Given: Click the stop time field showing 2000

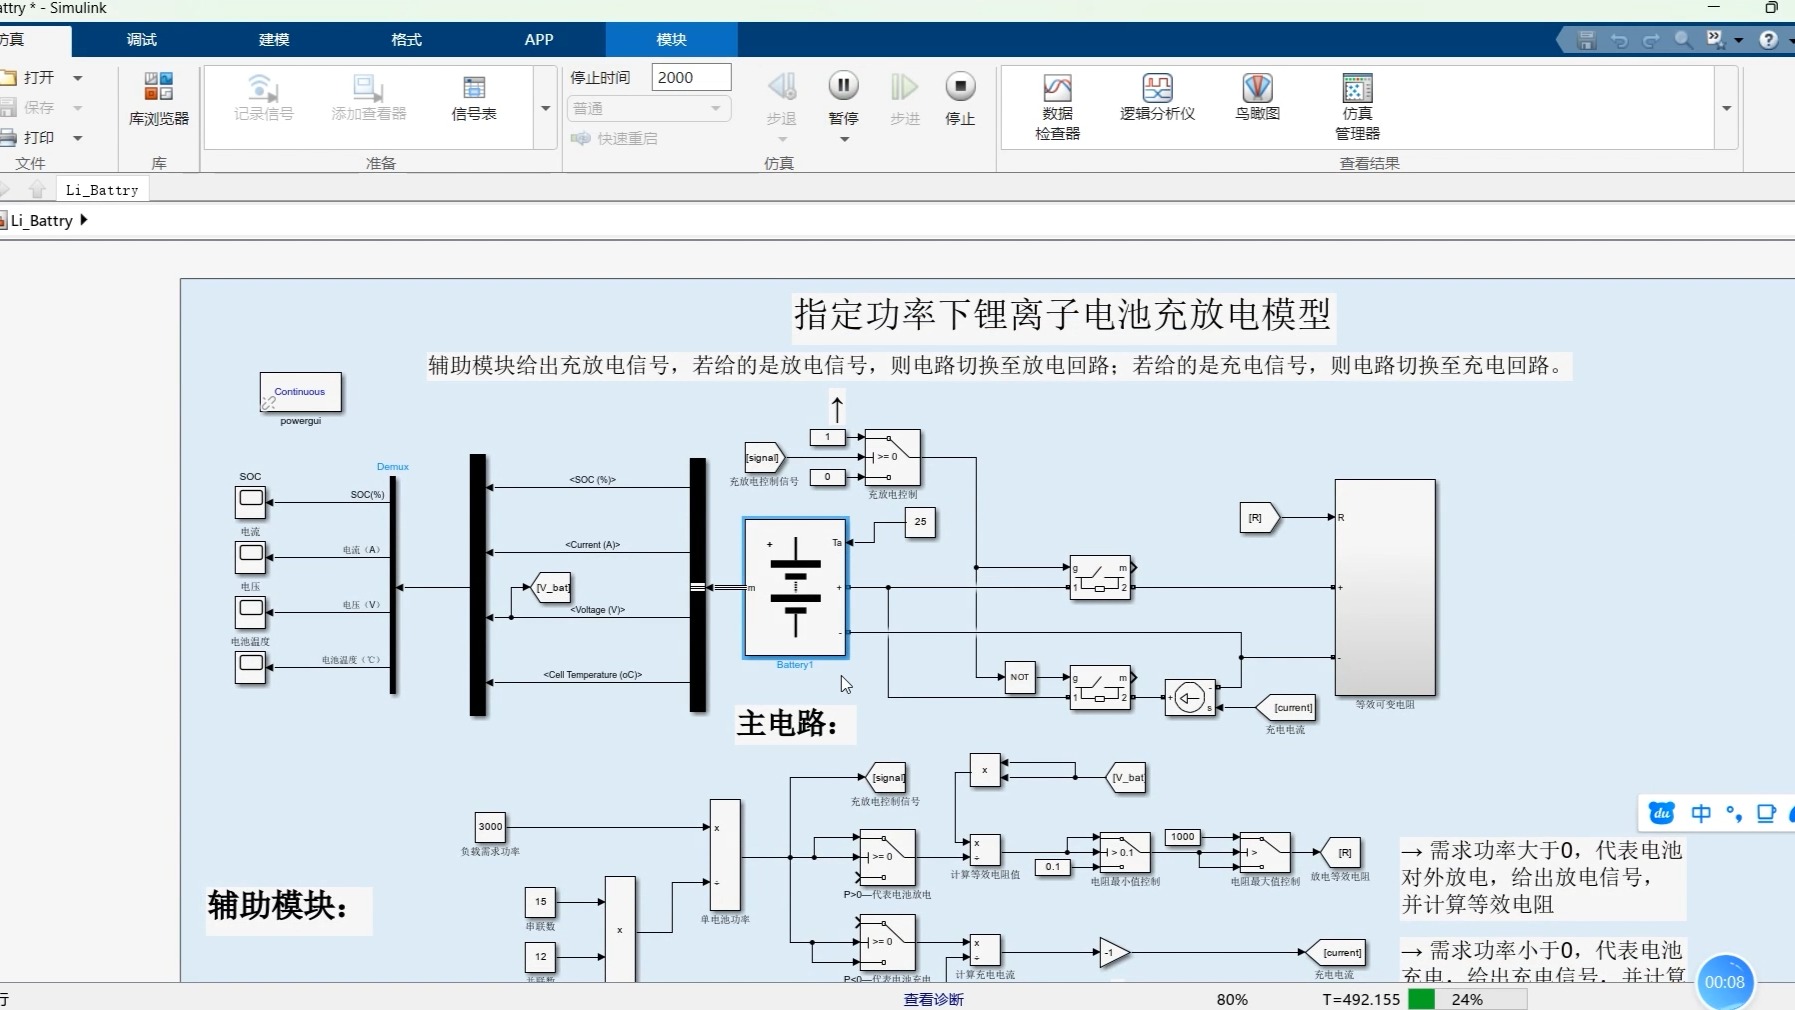Looking at the screenshot, I should point(691,76).
